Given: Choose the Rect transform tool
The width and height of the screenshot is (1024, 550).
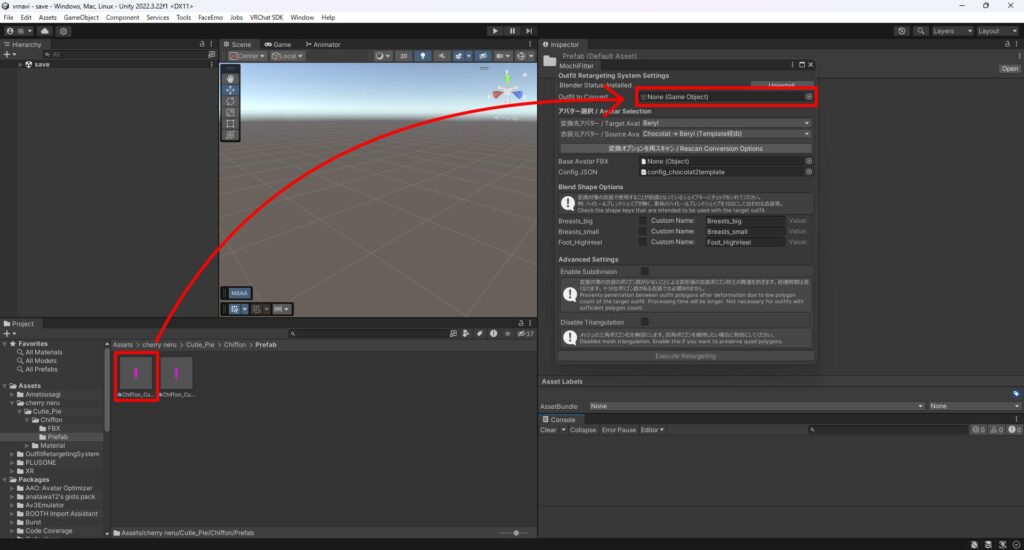Looking at the screenshot, I should [x=230, y=124].
